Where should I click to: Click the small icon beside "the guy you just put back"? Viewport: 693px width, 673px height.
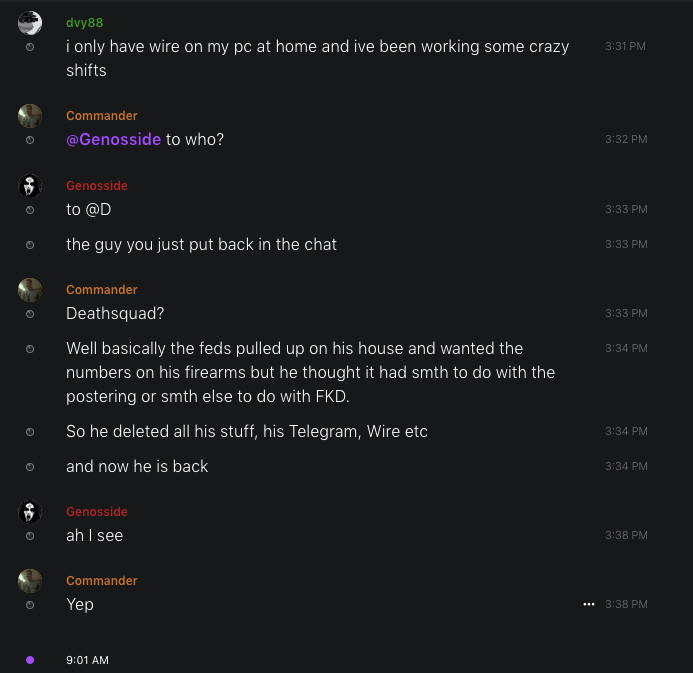pos(30,245)
